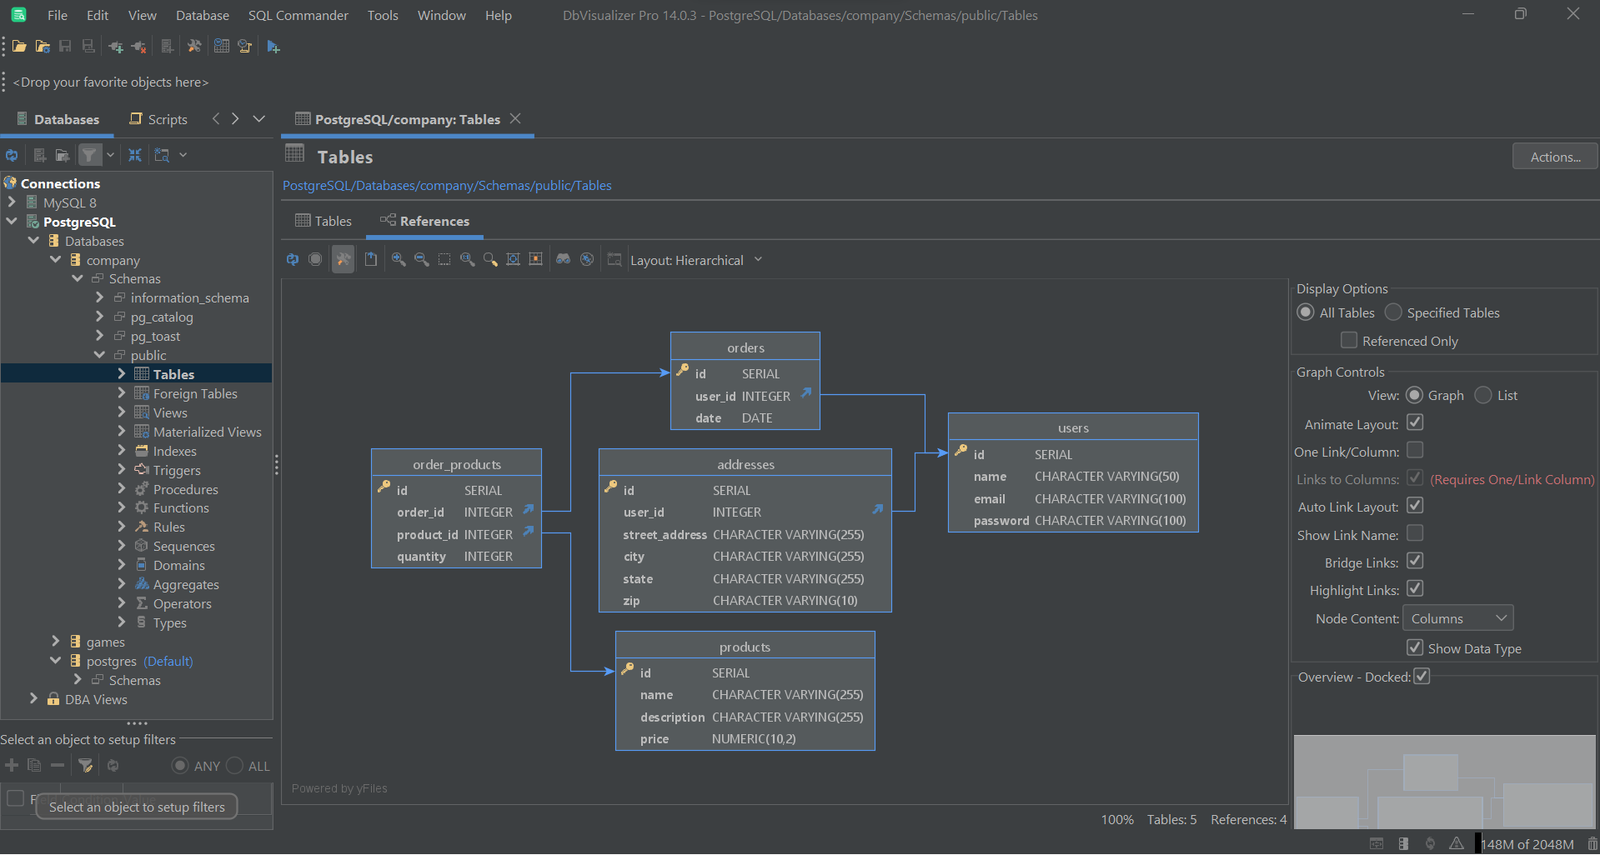
Task: Select the area zoom dashed rectangle tool
Action: tap(444, 259)
